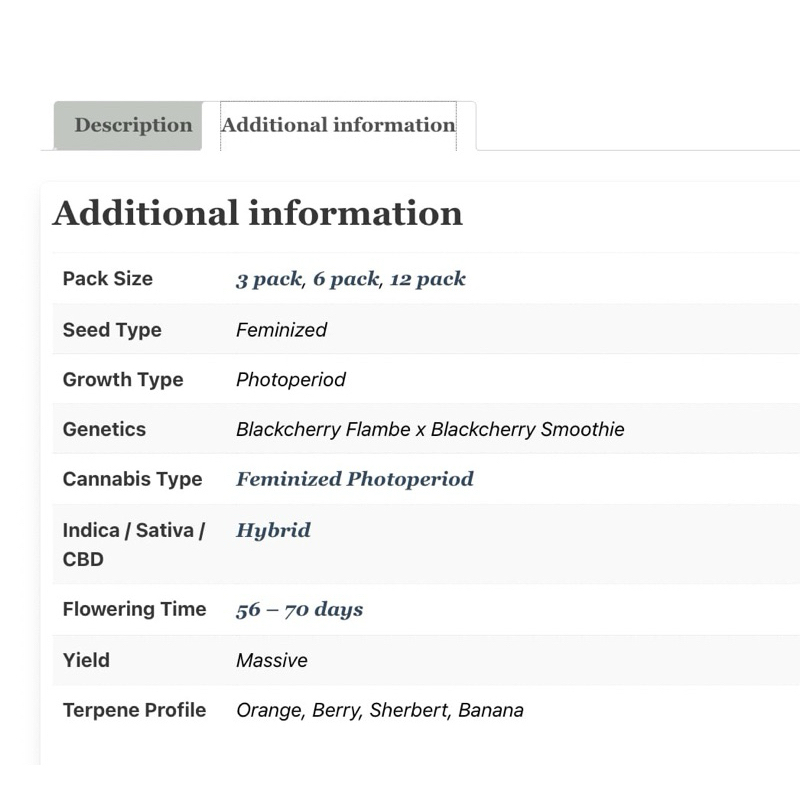Screen dimensions: 800x800
Task: Open the 12 pack link
Action: coord(428,279)
